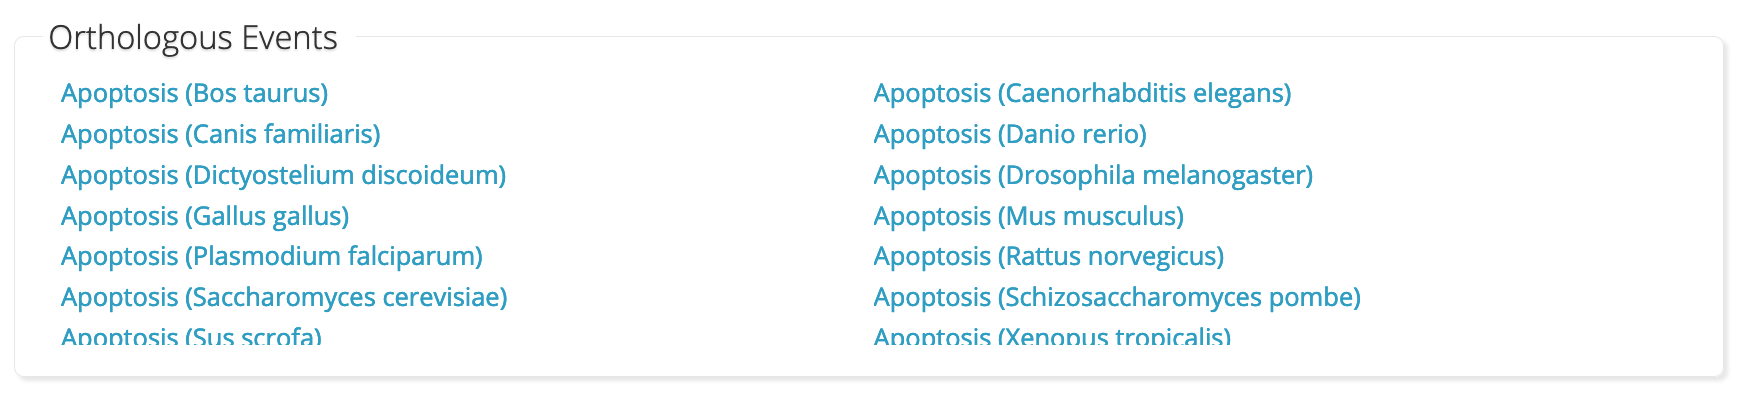Open the Apoptosis (Bos taurus) link
Image resolution: width=1750 pixels, height=406 pixels.
(194, 93)
